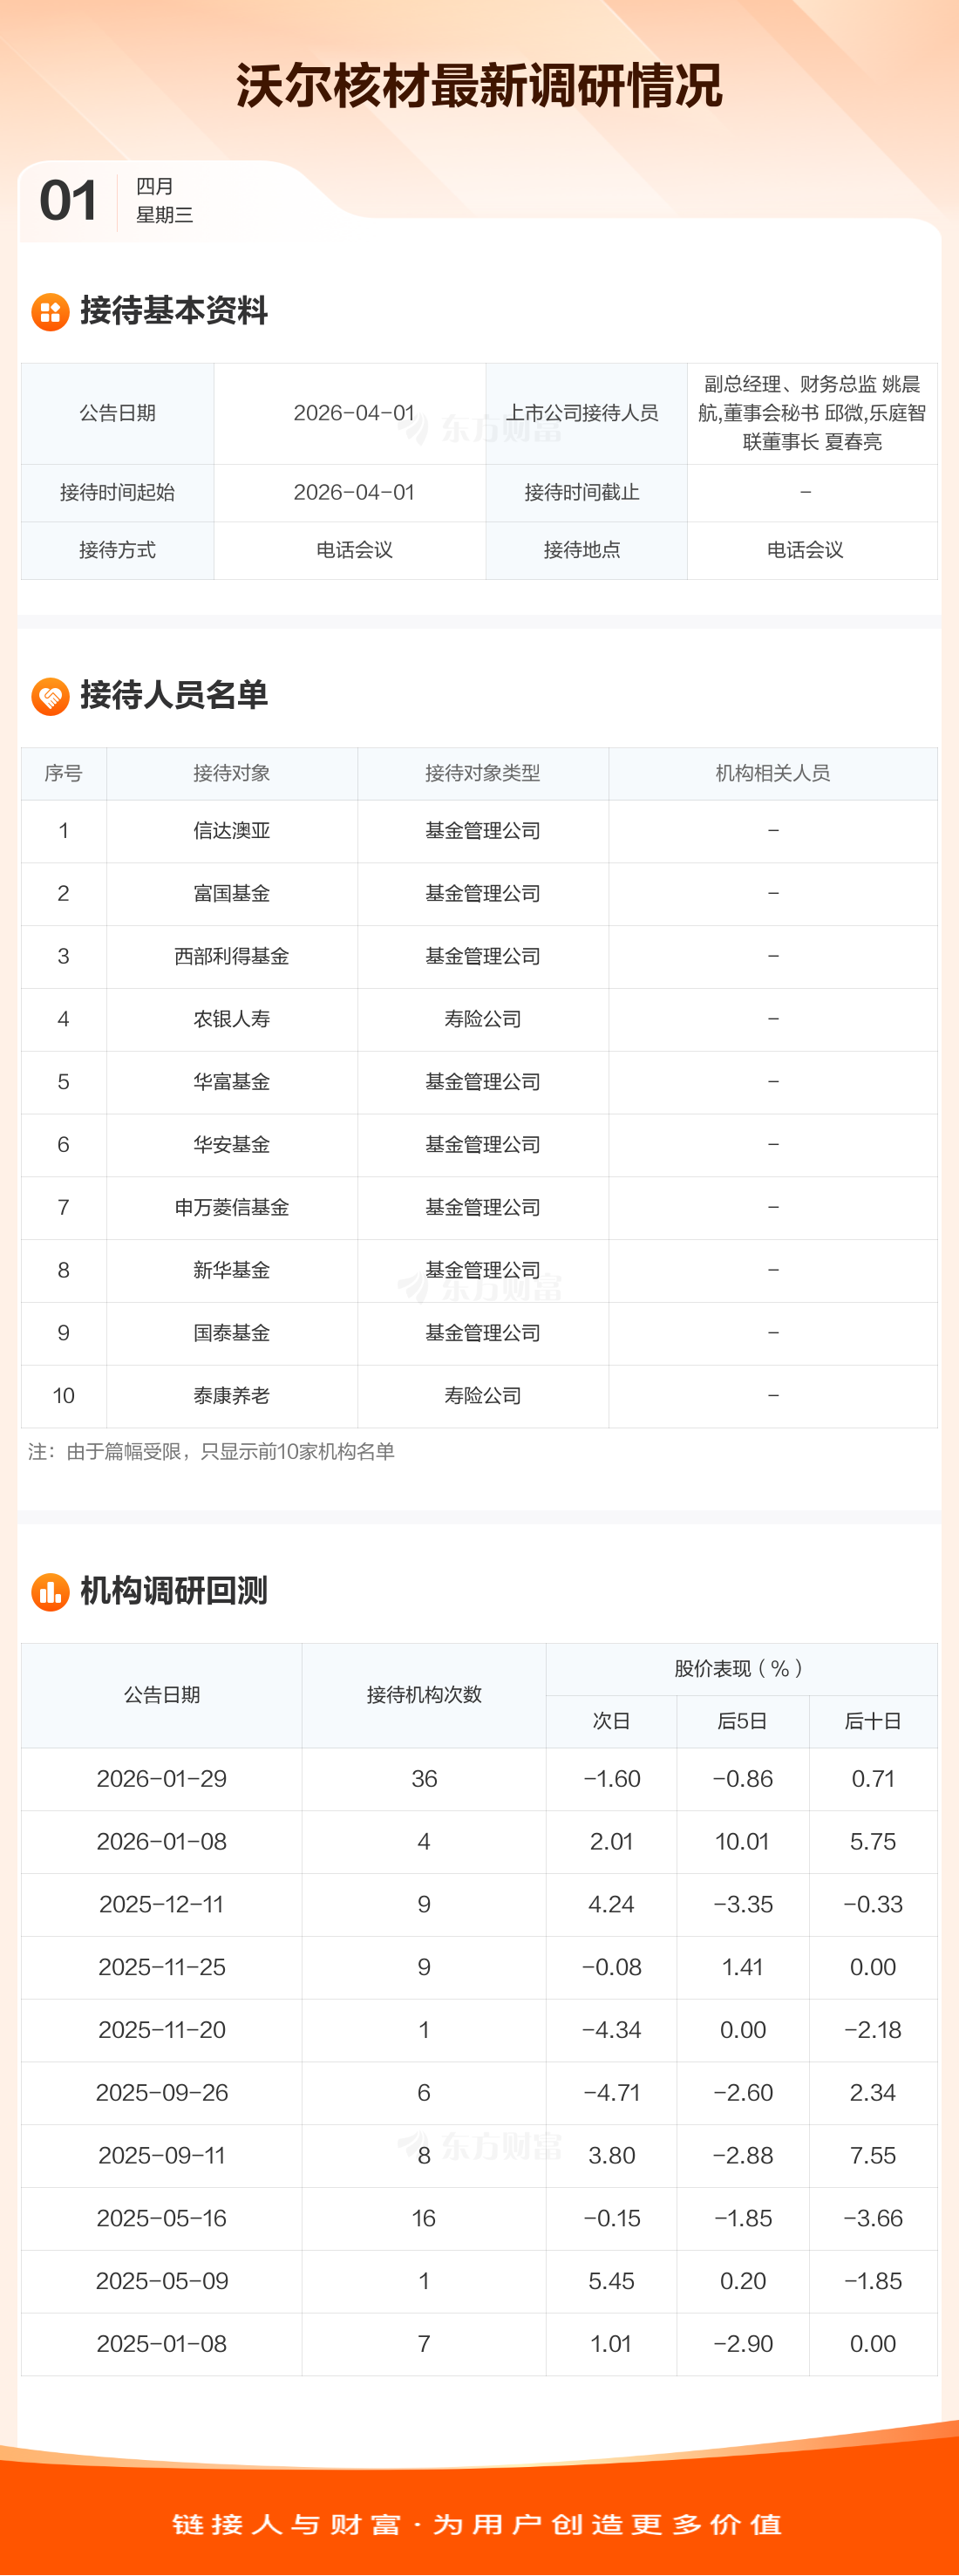Select the page title 沃尔核材最新调研情况
Viewport: 959px width, 2576px height.
[479, 86]
